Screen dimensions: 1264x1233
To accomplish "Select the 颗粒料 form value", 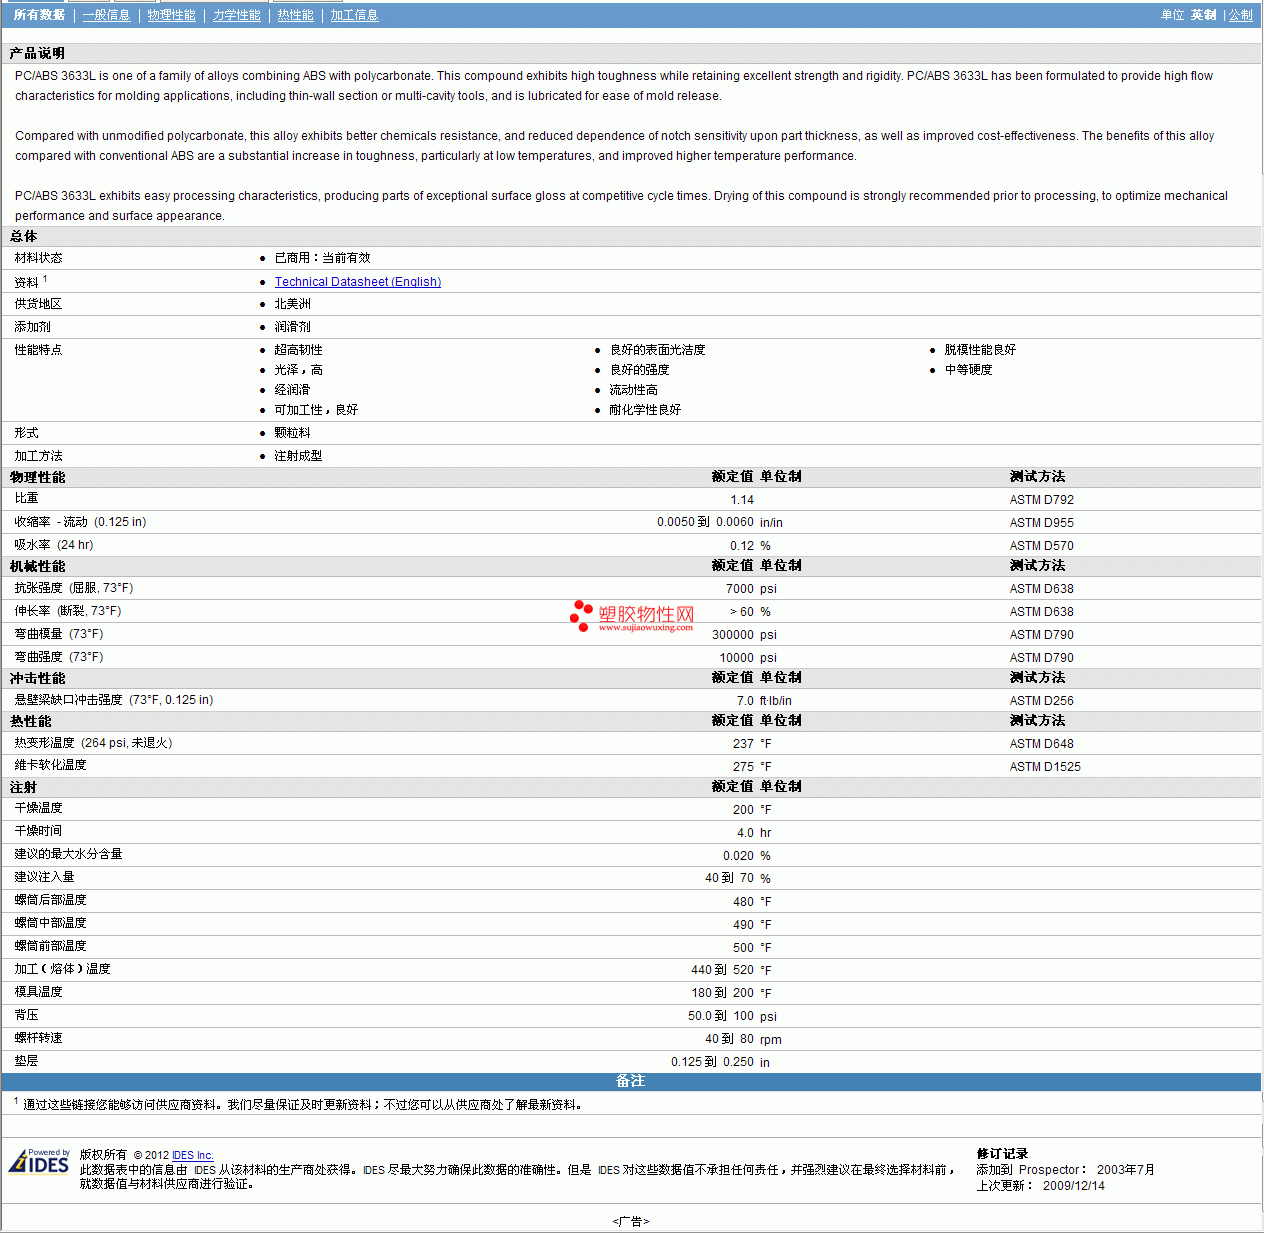I will point(292,433).
